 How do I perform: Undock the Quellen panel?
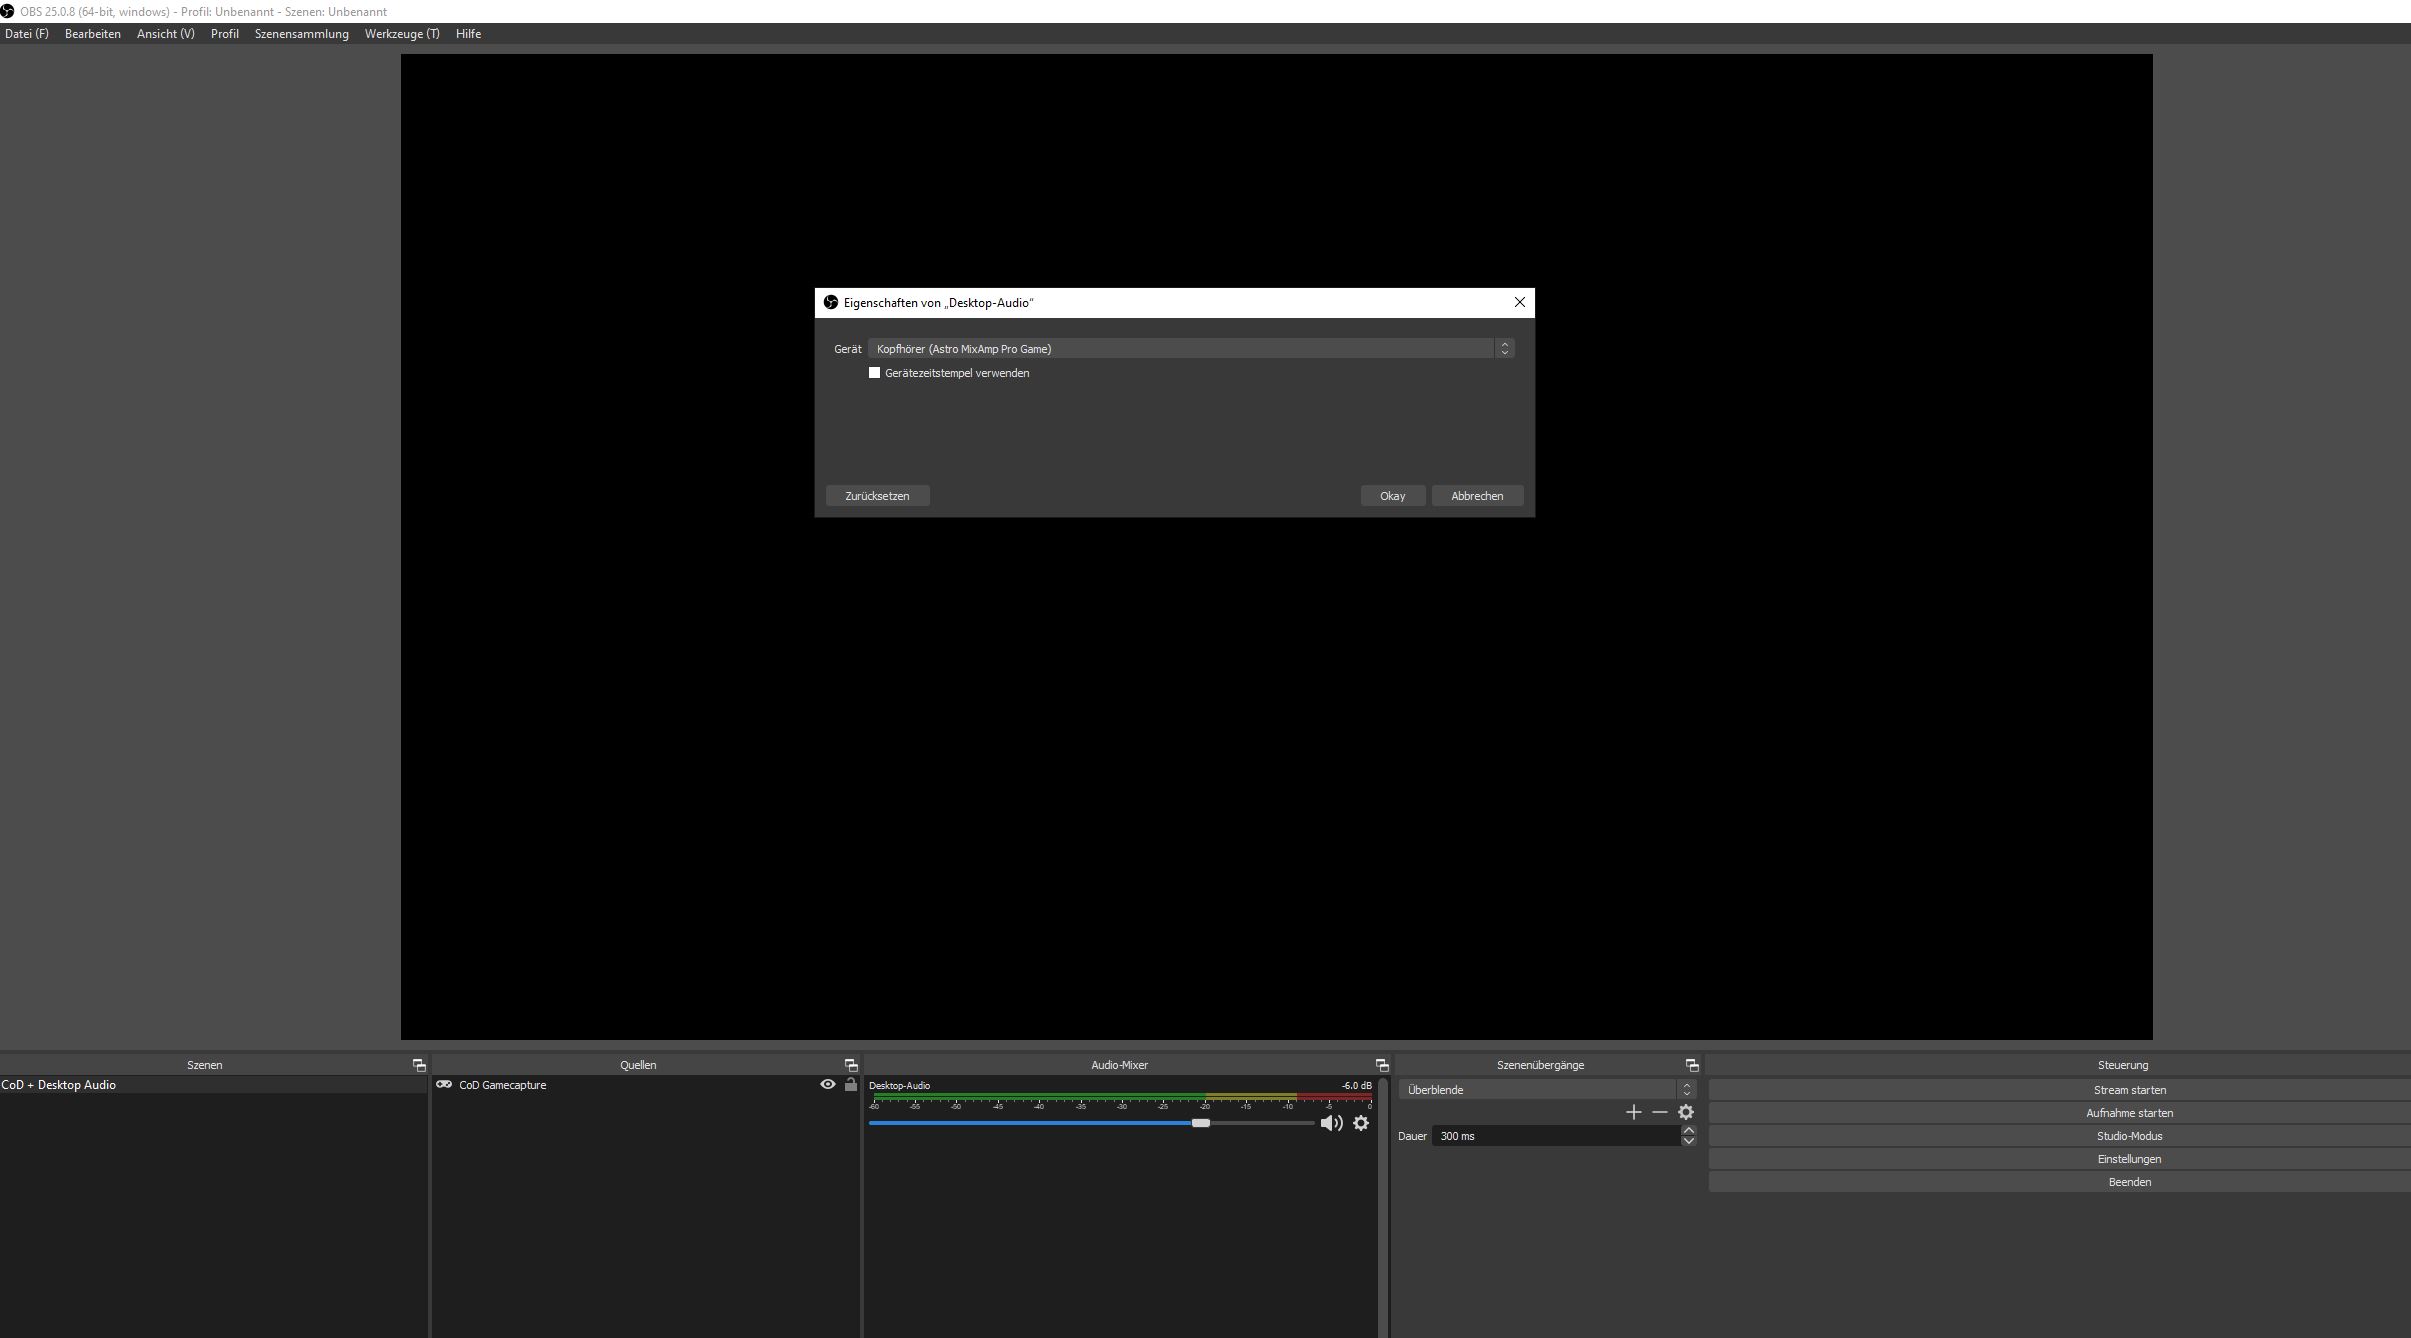851,1065
